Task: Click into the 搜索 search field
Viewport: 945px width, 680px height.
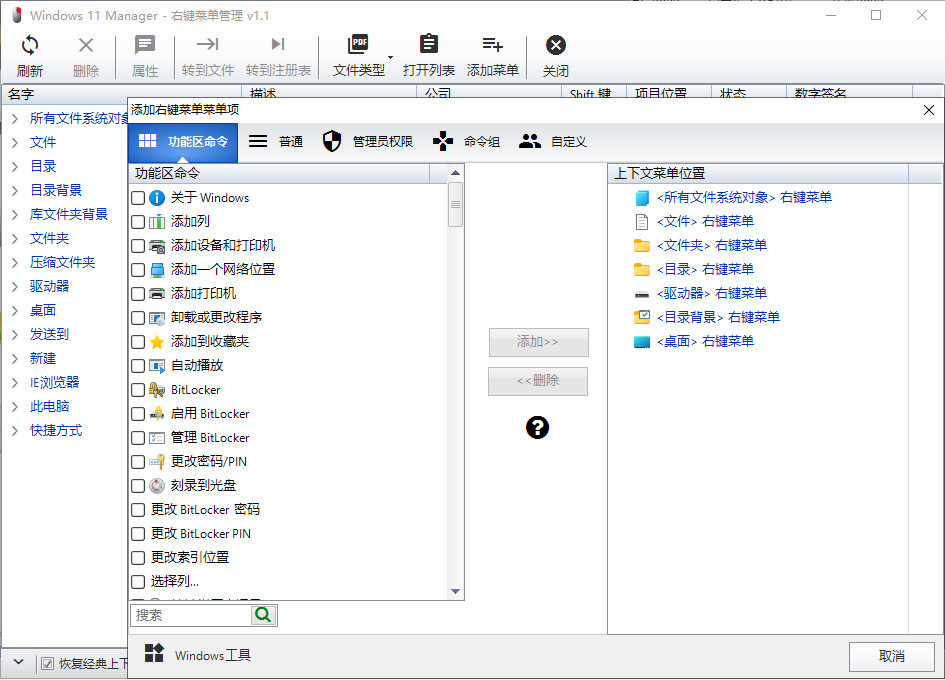Action: tap(190, 615)
